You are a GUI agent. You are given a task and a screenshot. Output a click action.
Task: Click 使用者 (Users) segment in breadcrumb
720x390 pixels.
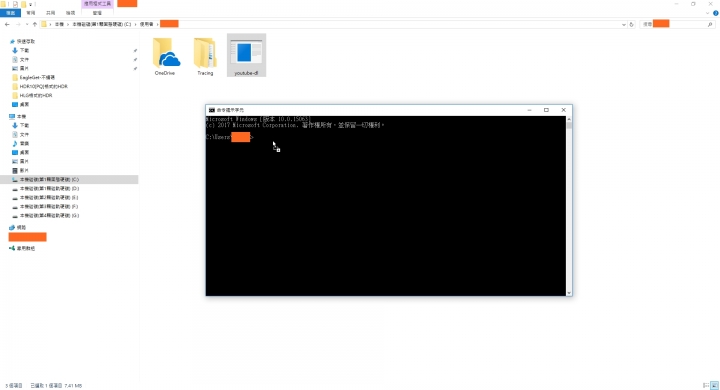pyautogui.click(x=146, y=24)
